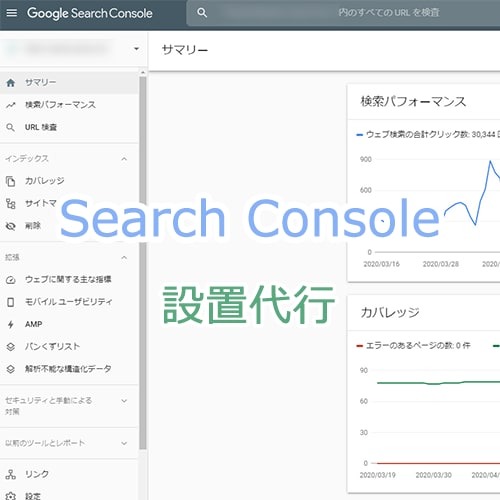The height and width of the screenshot is (500, 500).
Task: Click the settings gear icon
Action: point(11,496)
